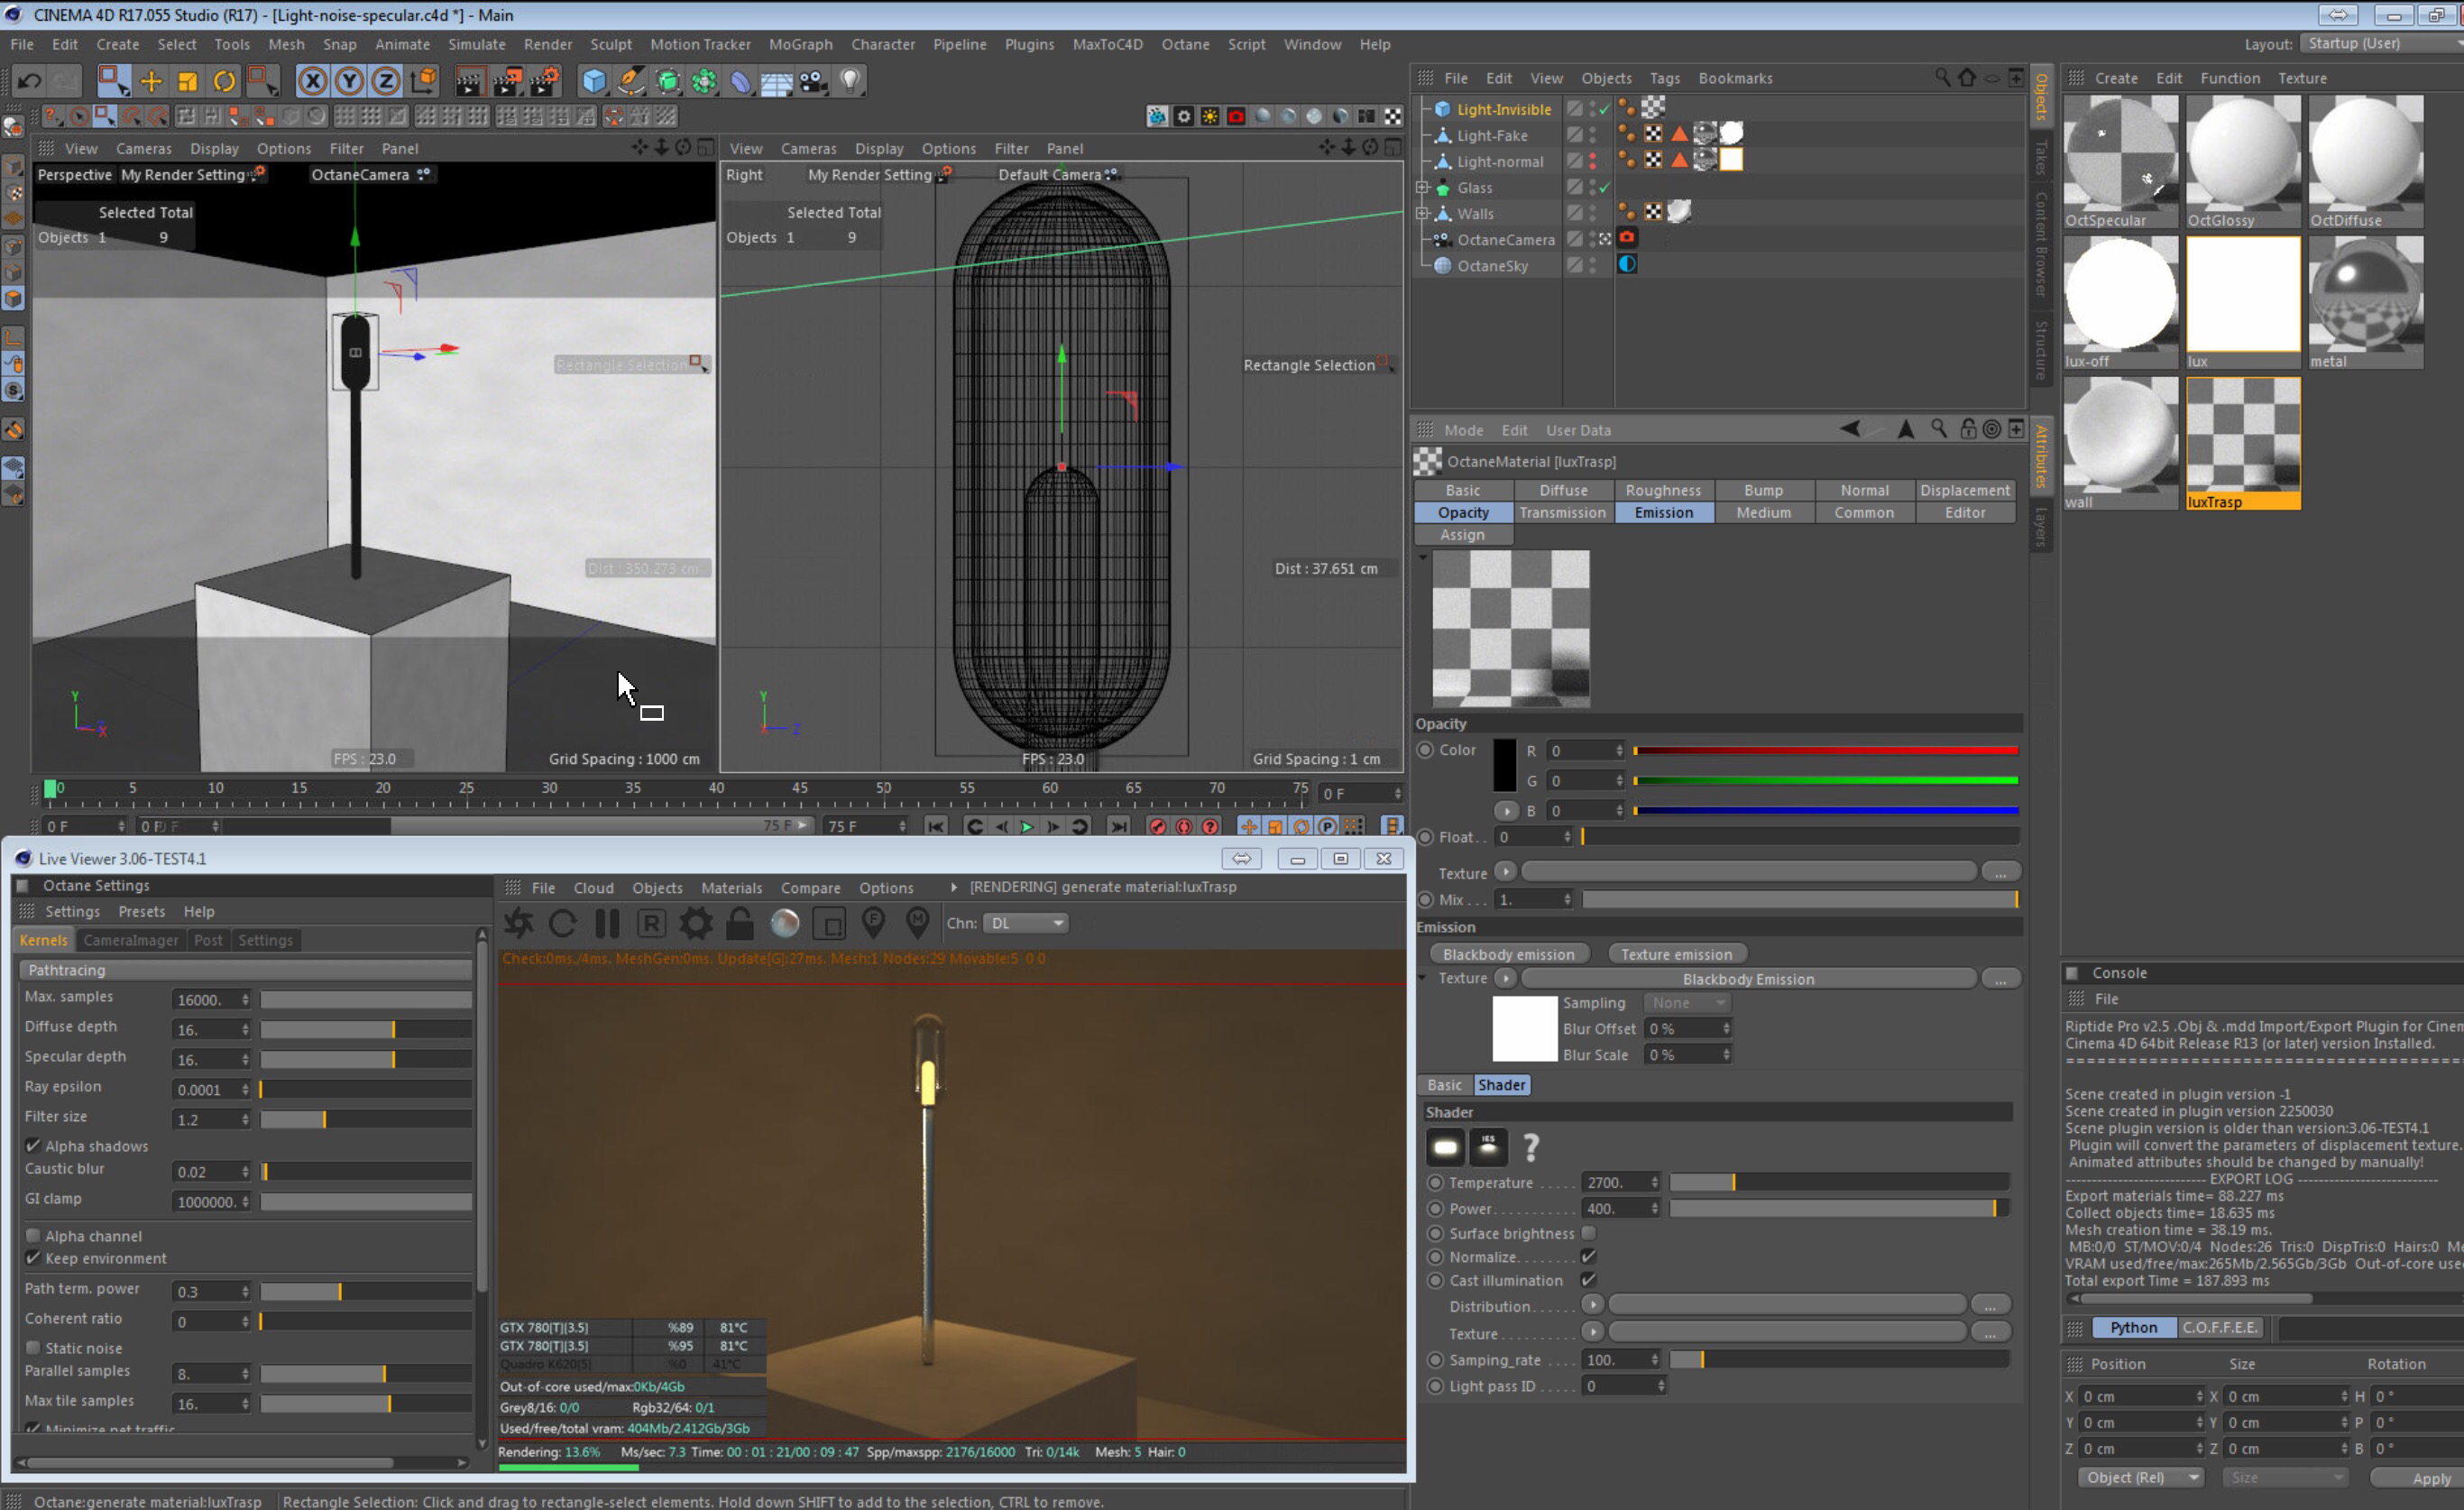The width and height of the screenshot is (2464, 1510).
Task: Click the Cube primitive icon
Action: [594, 81]
